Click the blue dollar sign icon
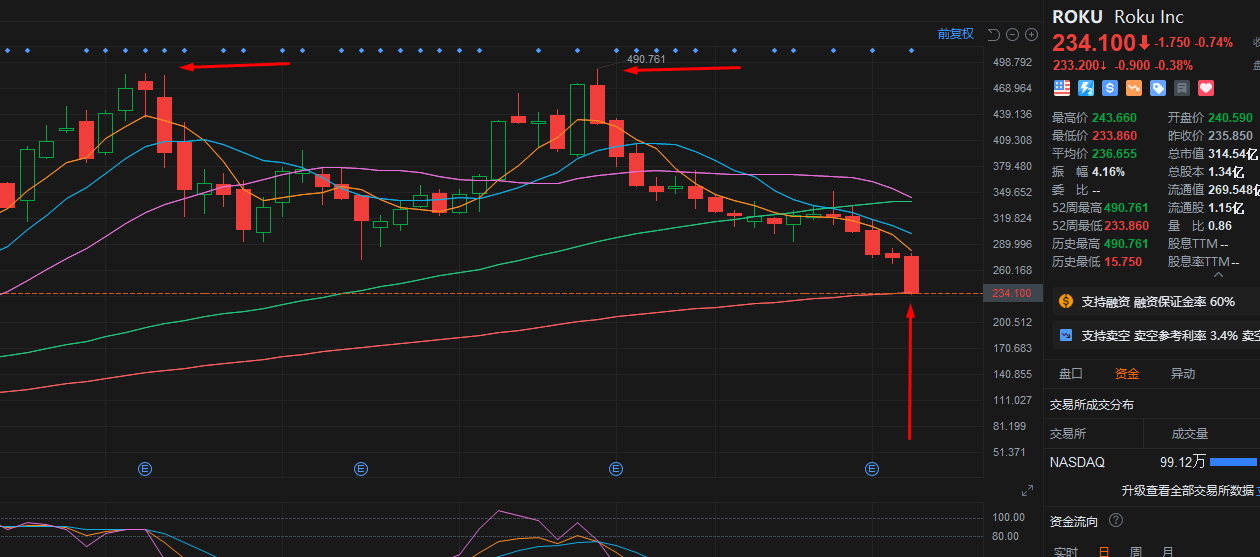 click(1109, 88)
